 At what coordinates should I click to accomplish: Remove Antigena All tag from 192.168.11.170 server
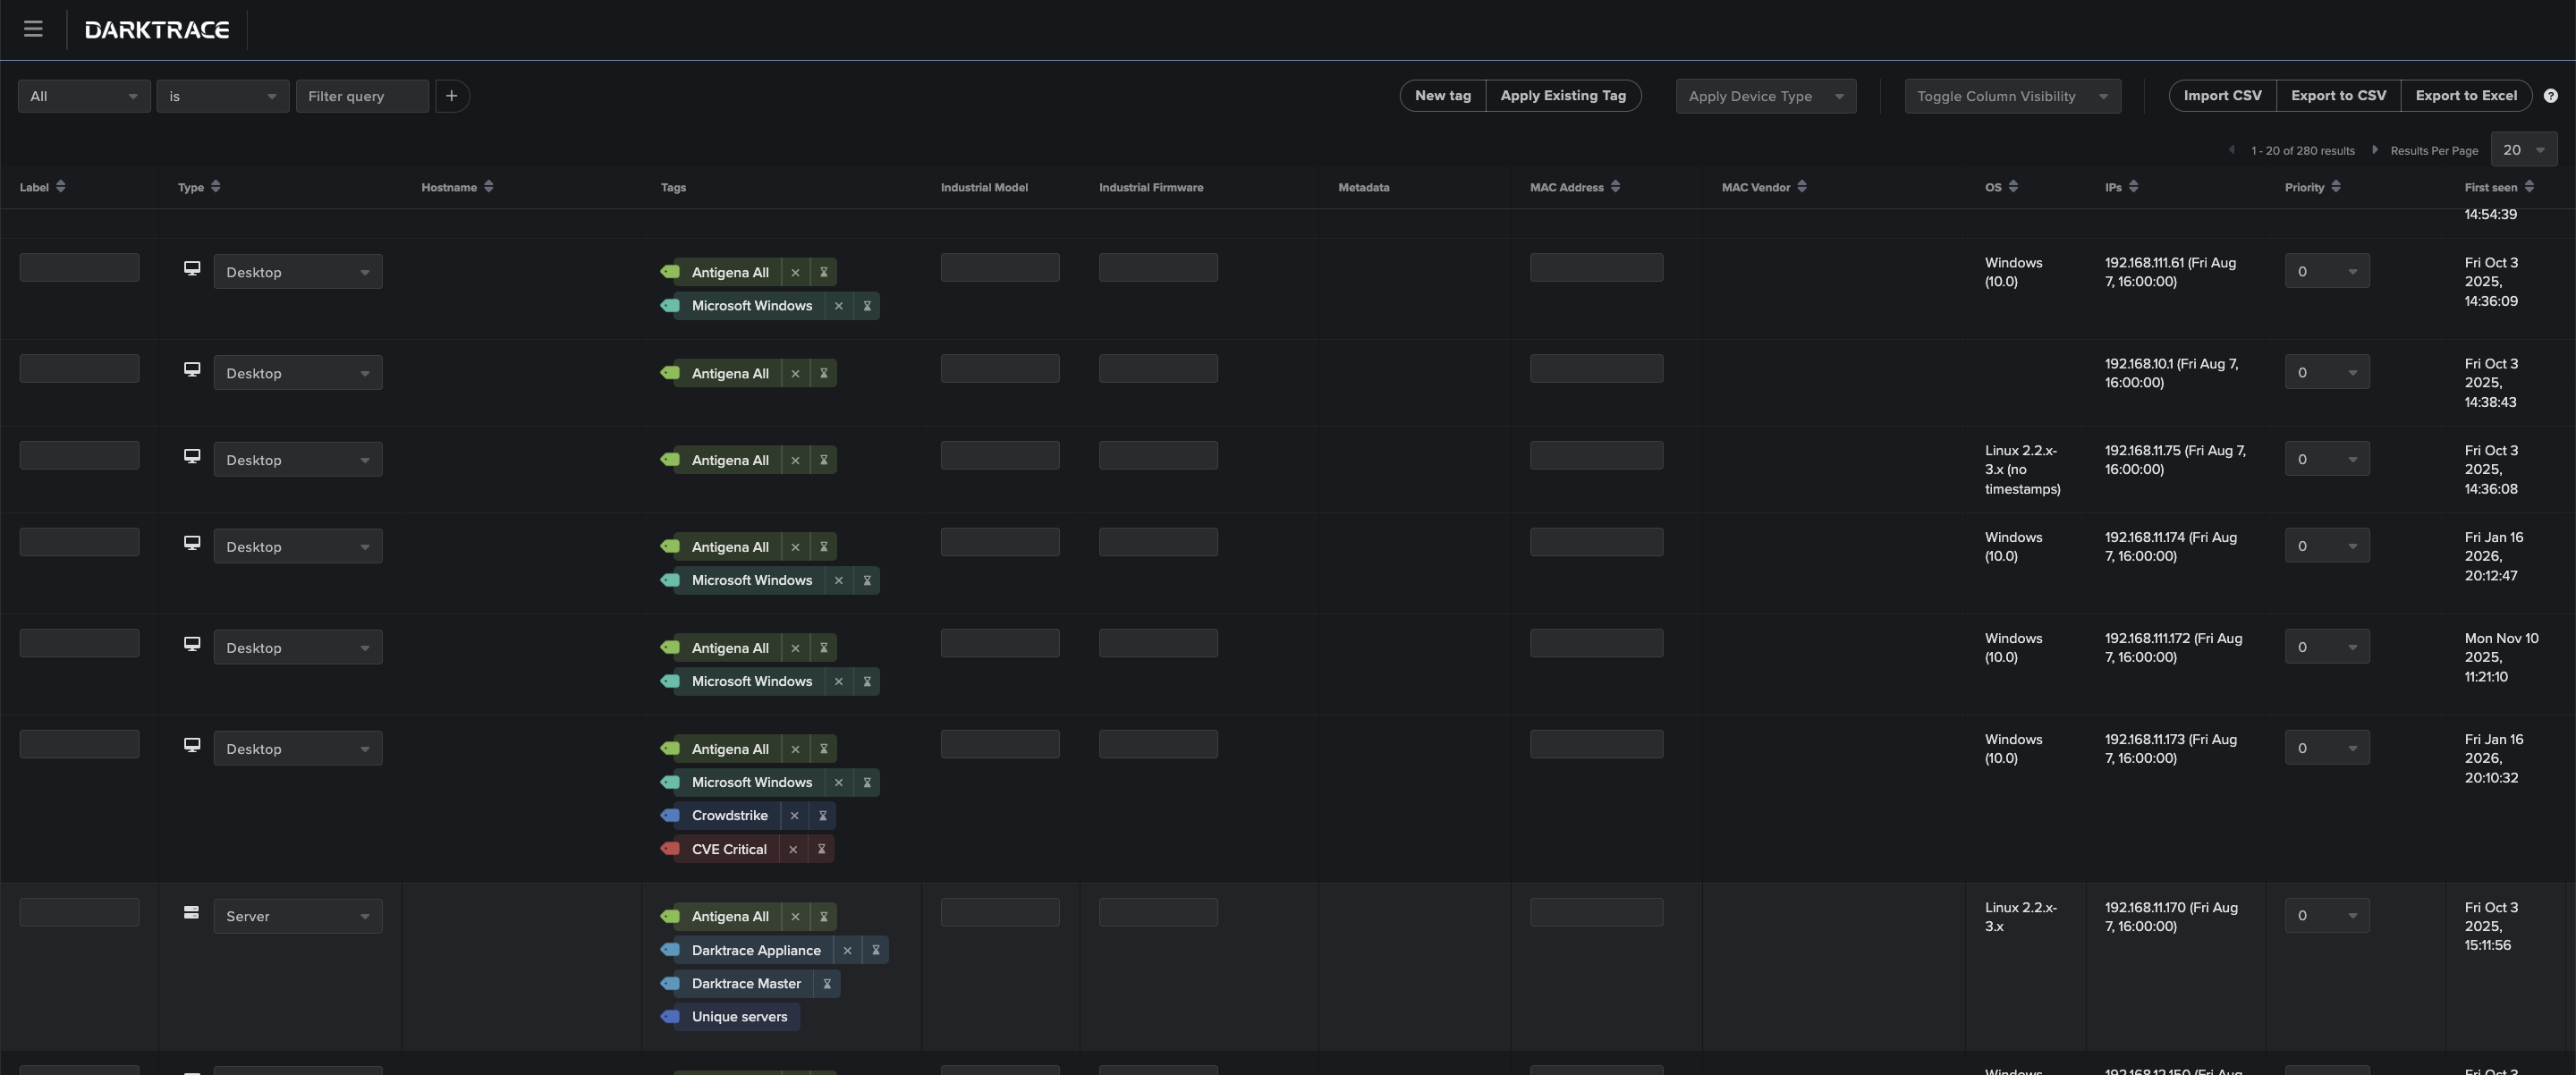(795, 916)
